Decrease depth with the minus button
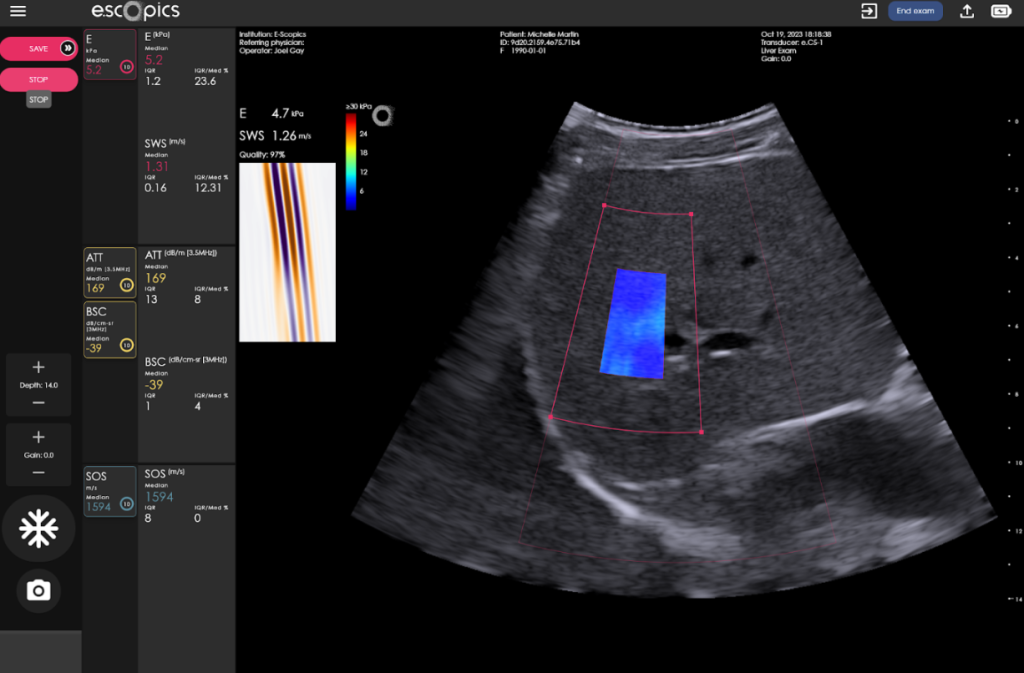The image size is (1024, 673). point(39,402)
